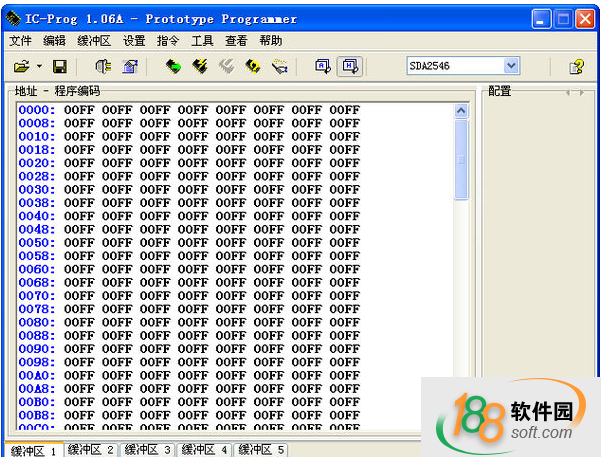Open the dropdown arrow beside Open icon
This screenshot has width=601, height=457.
(39, 66)
